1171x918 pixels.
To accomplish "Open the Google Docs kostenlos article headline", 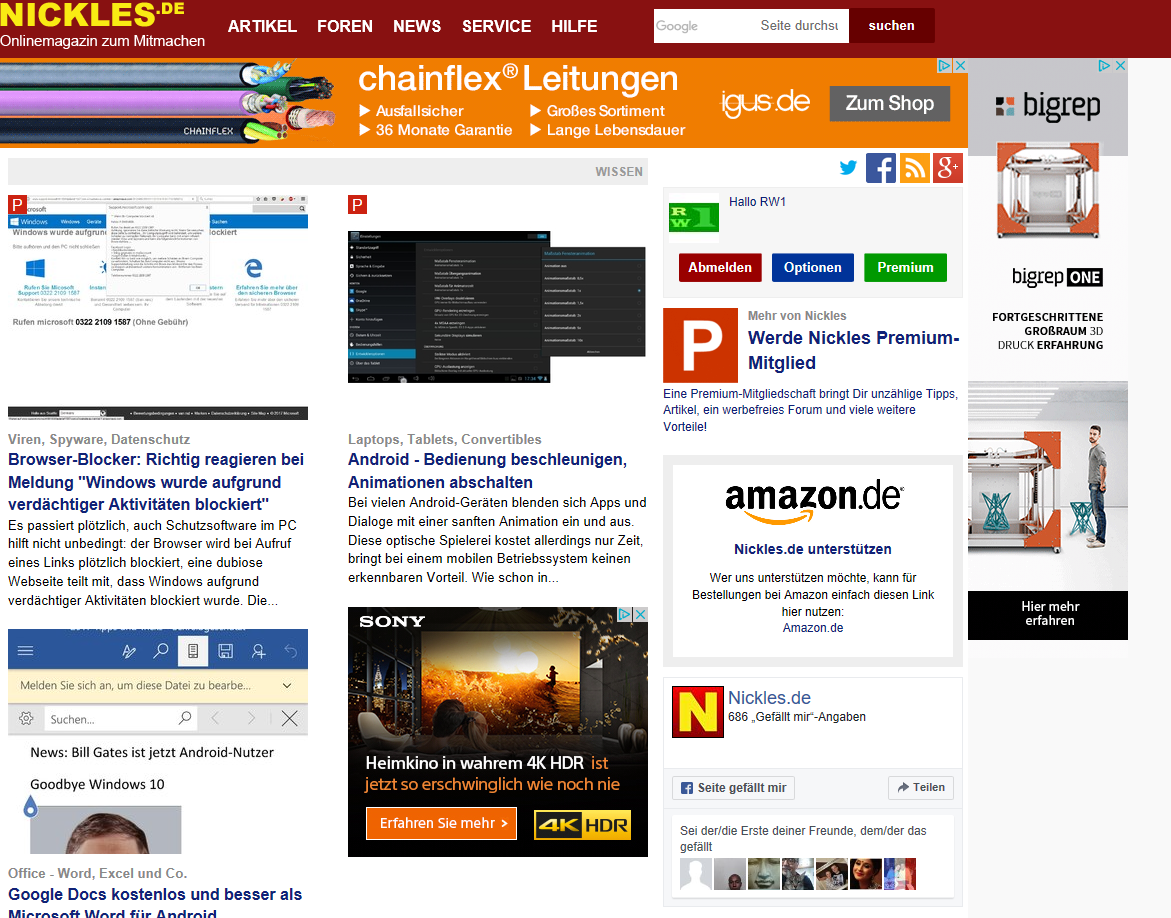I will pos(155,902).
